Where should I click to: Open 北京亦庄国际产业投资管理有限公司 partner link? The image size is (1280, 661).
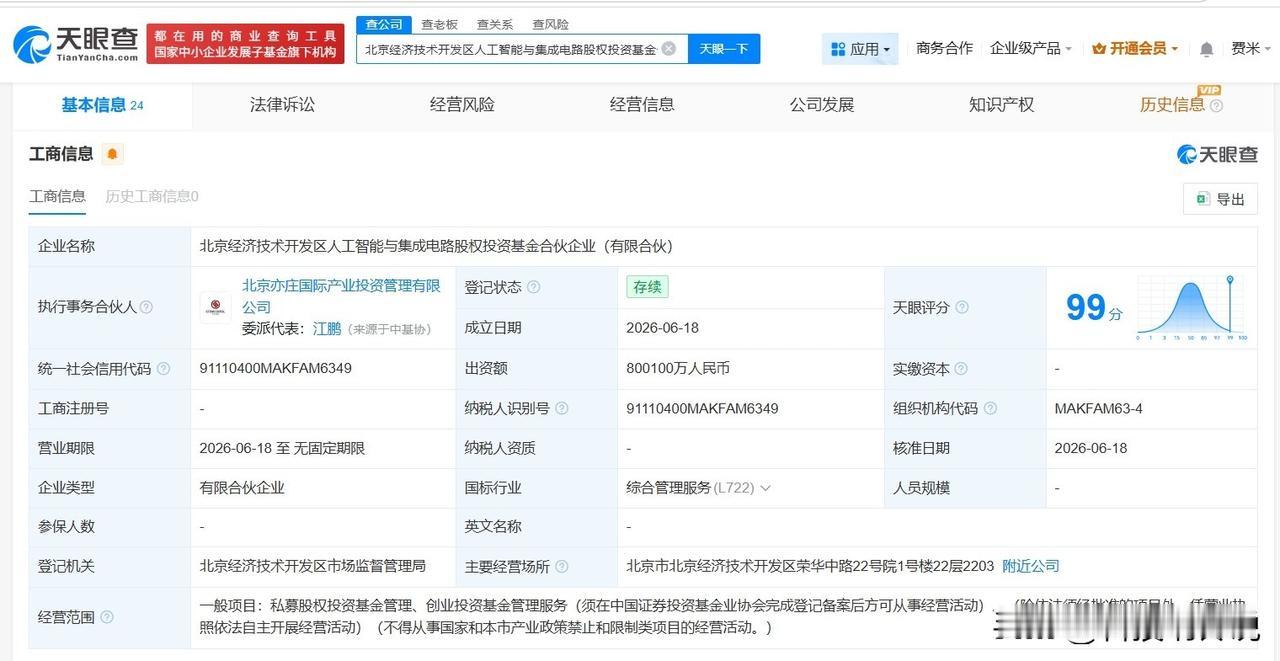click(x=341, y=296)
